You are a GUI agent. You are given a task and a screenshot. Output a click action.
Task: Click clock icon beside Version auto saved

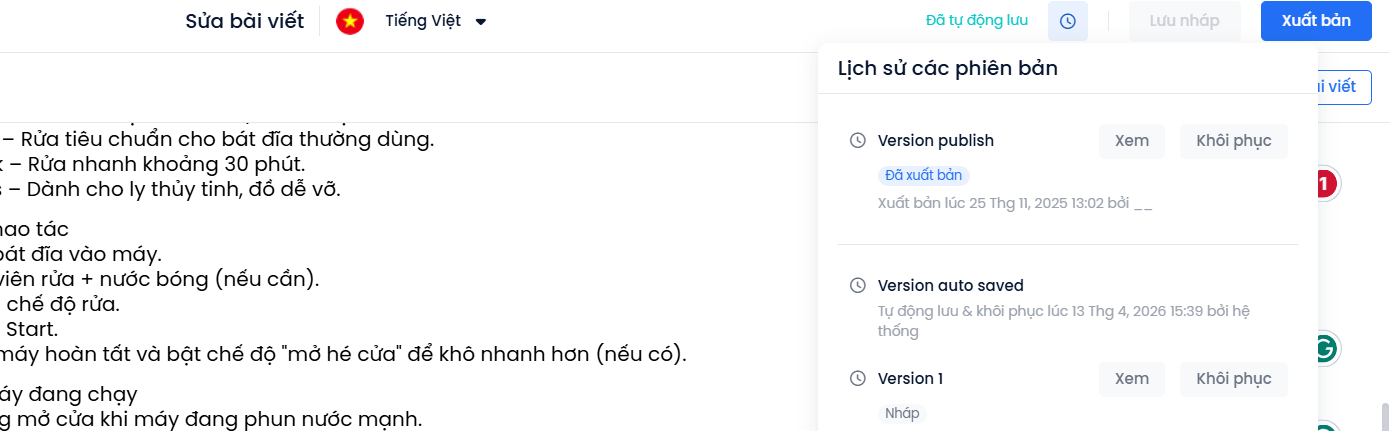tap(857, 286)
